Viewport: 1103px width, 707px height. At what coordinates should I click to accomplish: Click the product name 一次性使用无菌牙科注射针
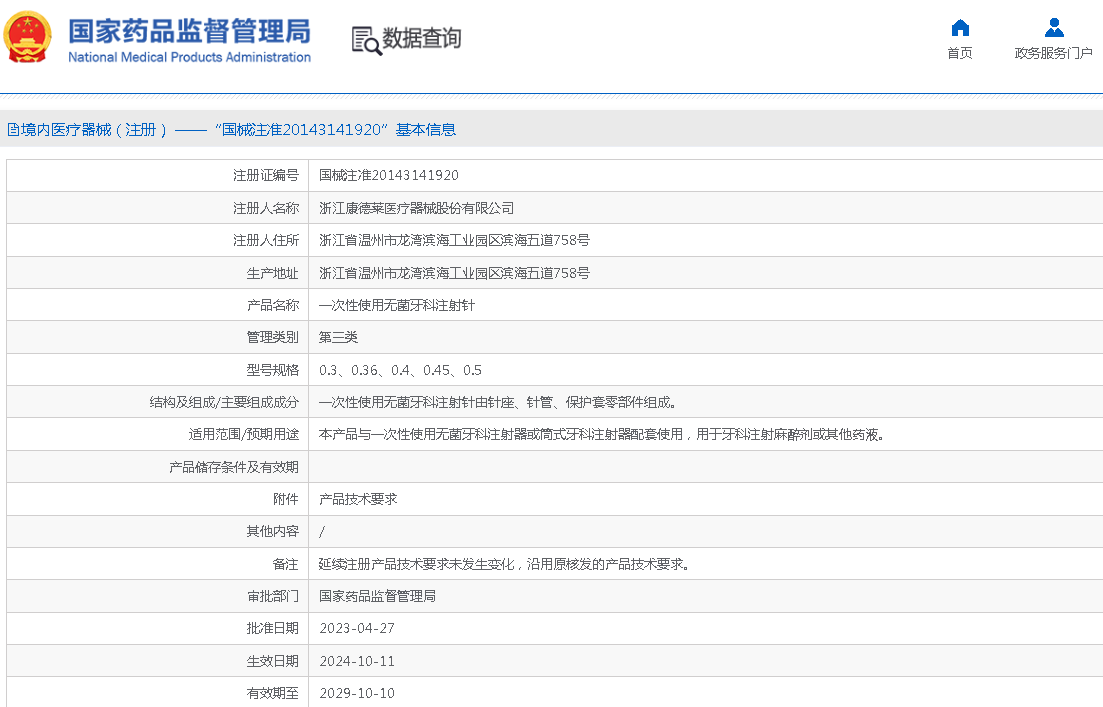[396, 305]
